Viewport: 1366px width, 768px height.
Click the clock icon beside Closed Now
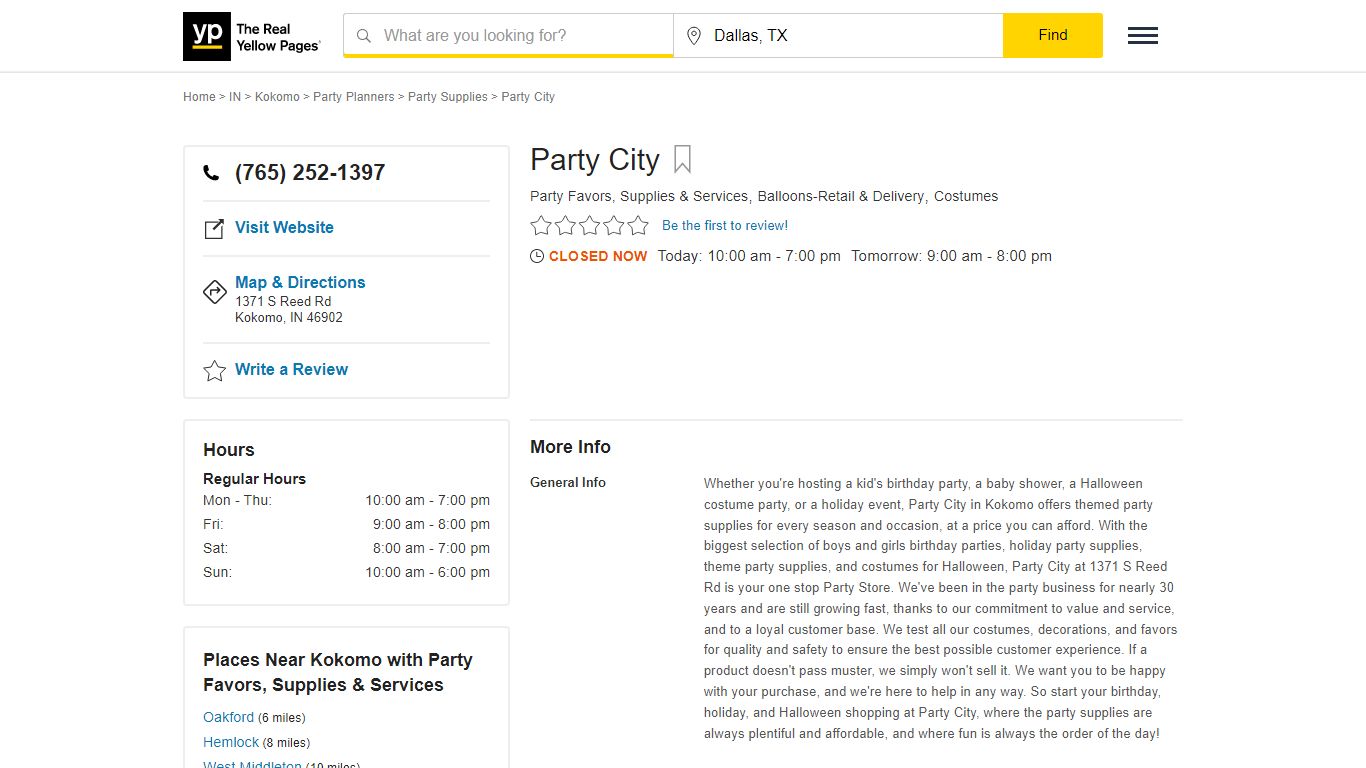coord(537,256)
